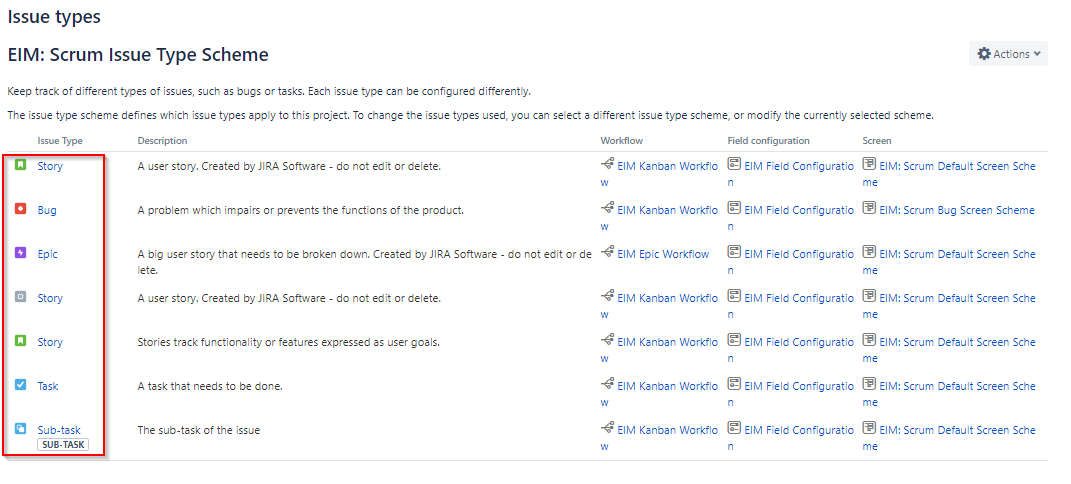This screenshot has width=1071, height=484.
Task: Open EIM Field Configuration link in Task row
Action: [791, 395]
